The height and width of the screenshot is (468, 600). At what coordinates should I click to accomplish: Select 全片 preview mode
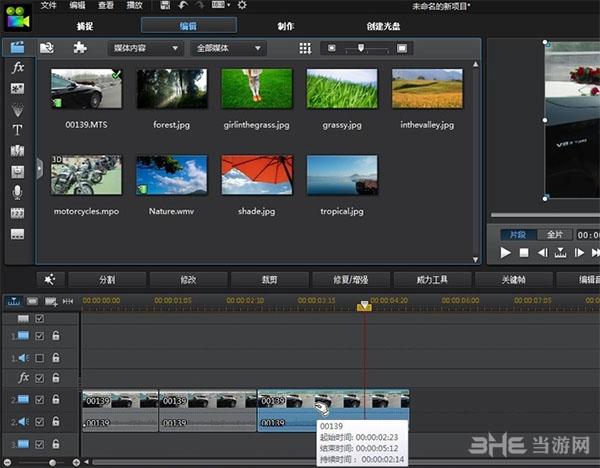click(554, 235)
